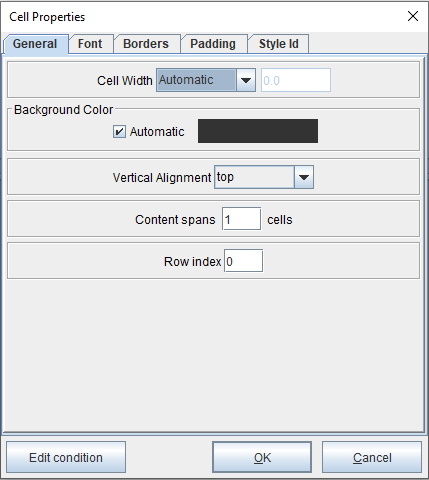Close the Cell Properties dialog window
Screen dimensions: 429x480
tap(413, 16)
